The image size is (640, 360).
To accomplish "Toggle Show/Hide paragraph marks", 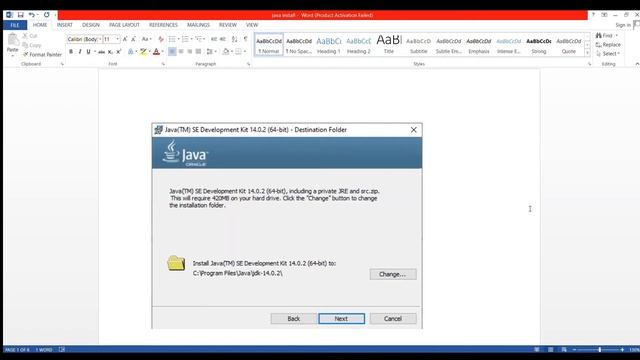I will [x=245, y=39].
